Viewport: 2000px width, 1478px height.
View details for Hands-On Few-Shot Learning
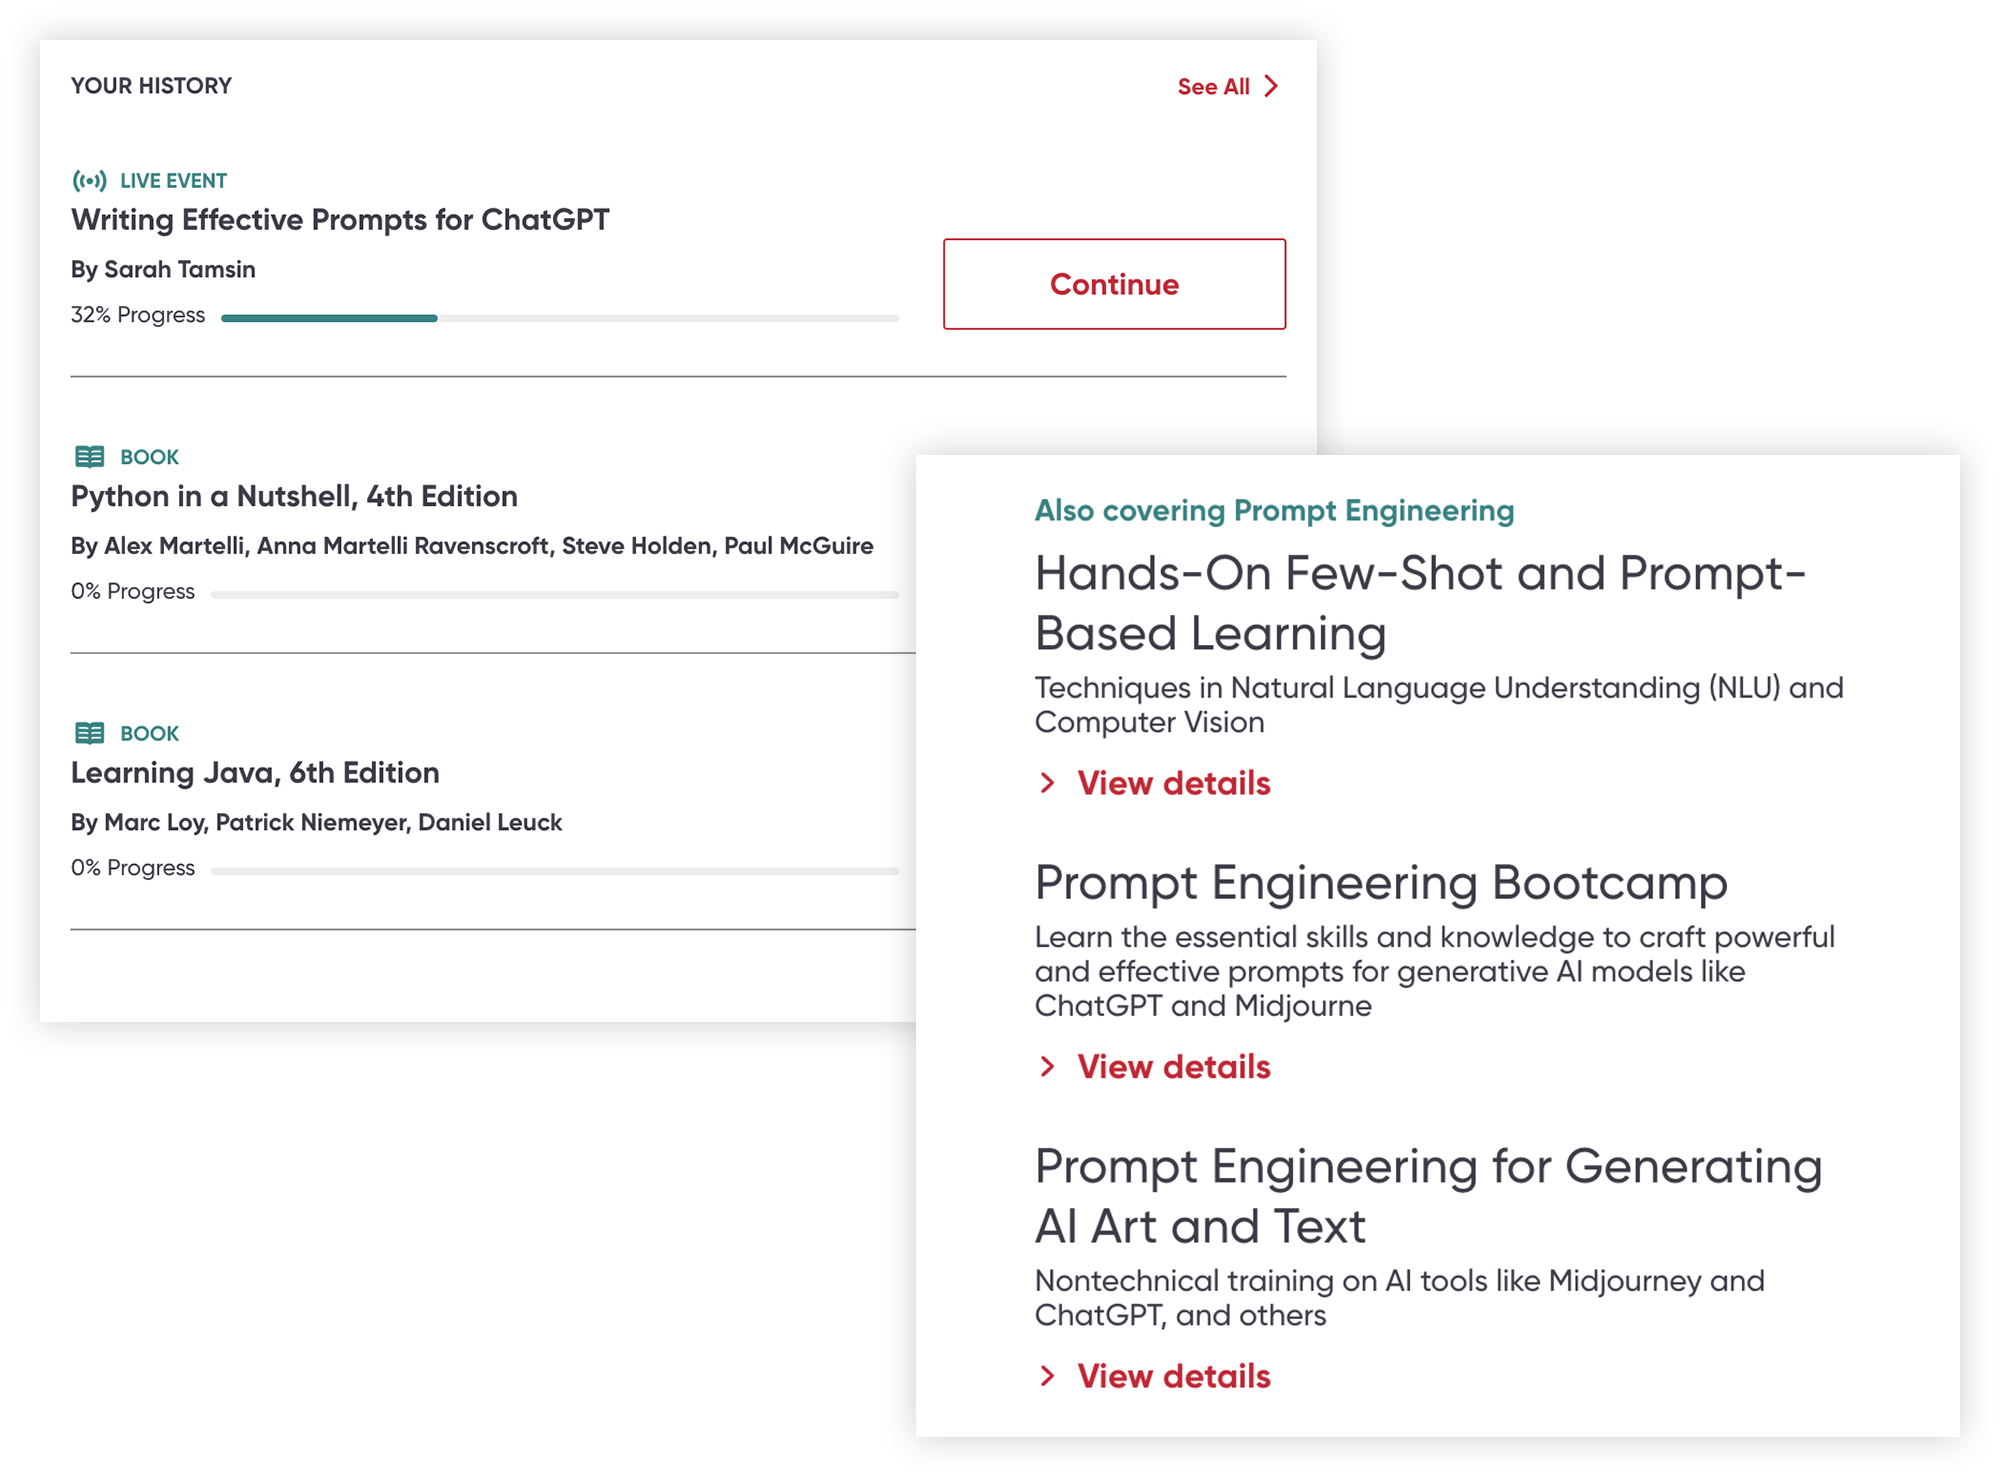tap(1173, 783)
